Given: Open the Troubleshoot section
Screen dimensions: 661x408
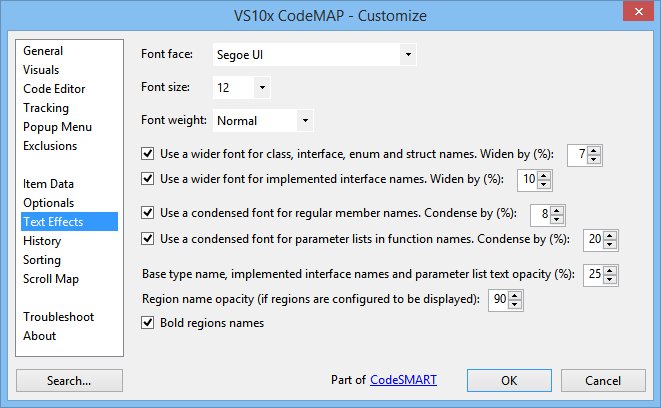Looking at the screenshot, I should 59,317.
